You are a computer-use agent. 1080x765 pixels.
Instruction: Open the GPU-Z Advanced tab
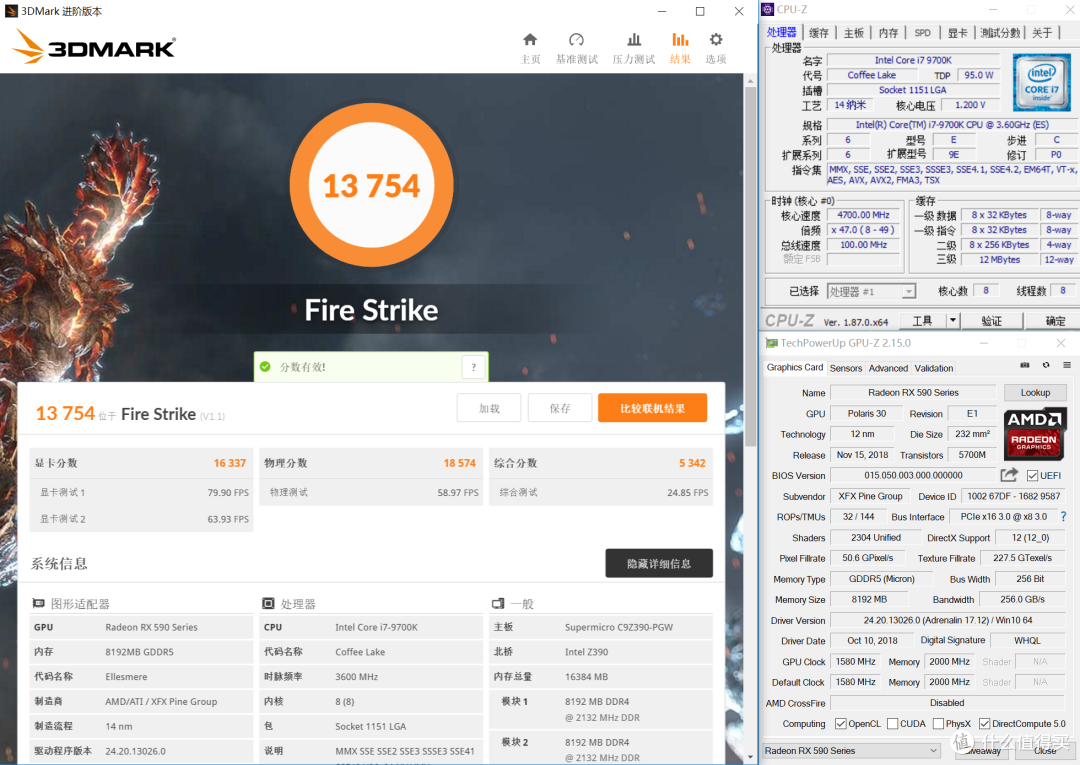(889, 368)
